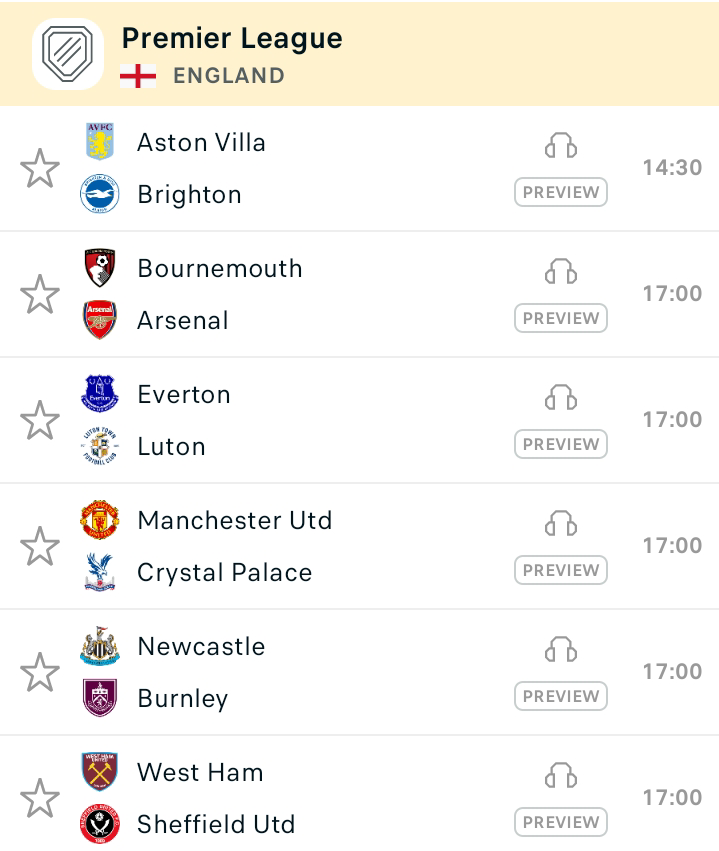This screenshot has height=851, width=719.
Task: Click the Premier League shield logo
Action: click(x=68, y=54)
